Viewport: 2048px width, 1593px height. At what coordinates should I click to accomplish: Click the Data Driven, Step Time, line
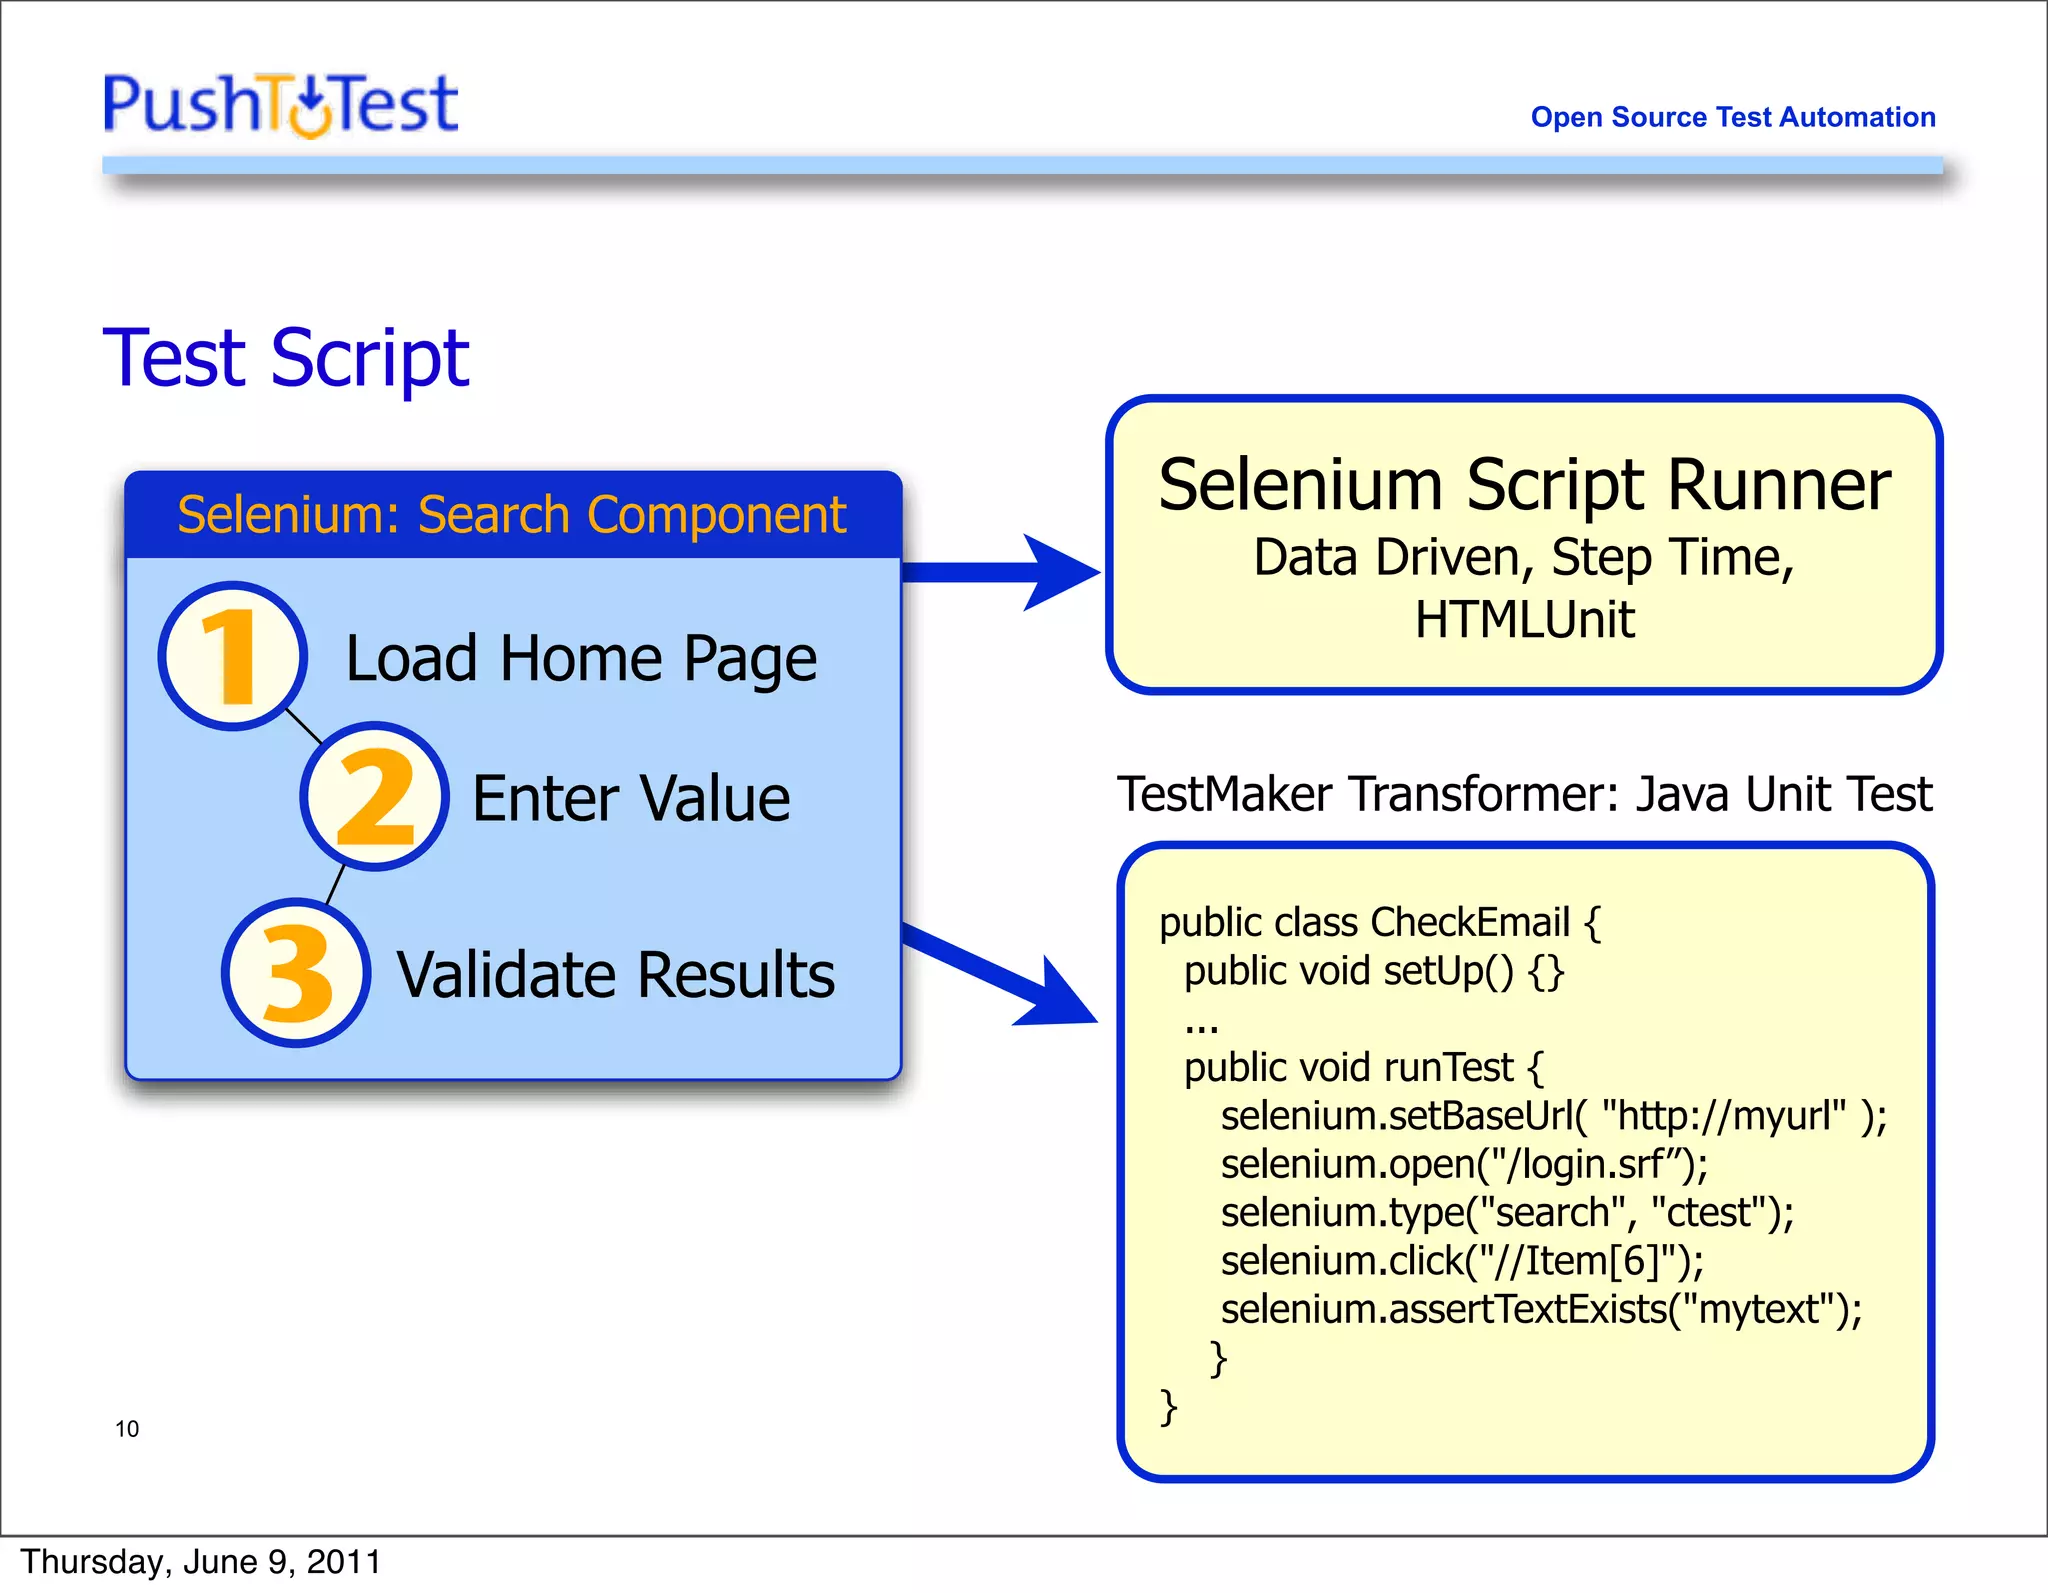[1524, 558]
